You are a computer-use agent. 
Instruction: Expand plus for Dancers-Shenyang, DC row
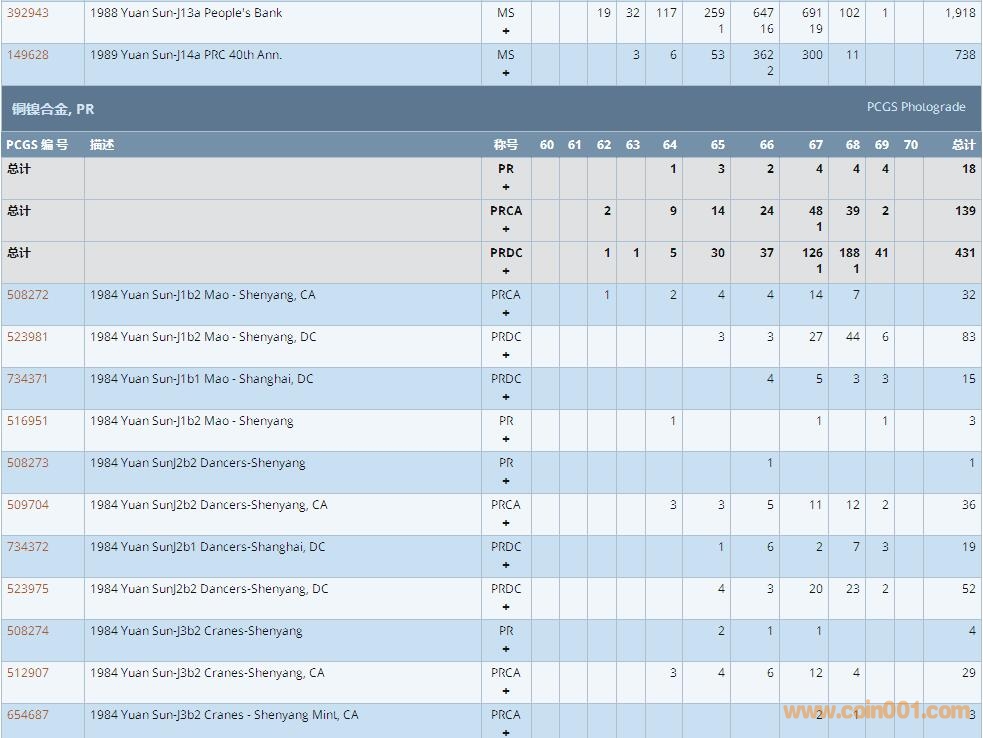click(506, 607)
